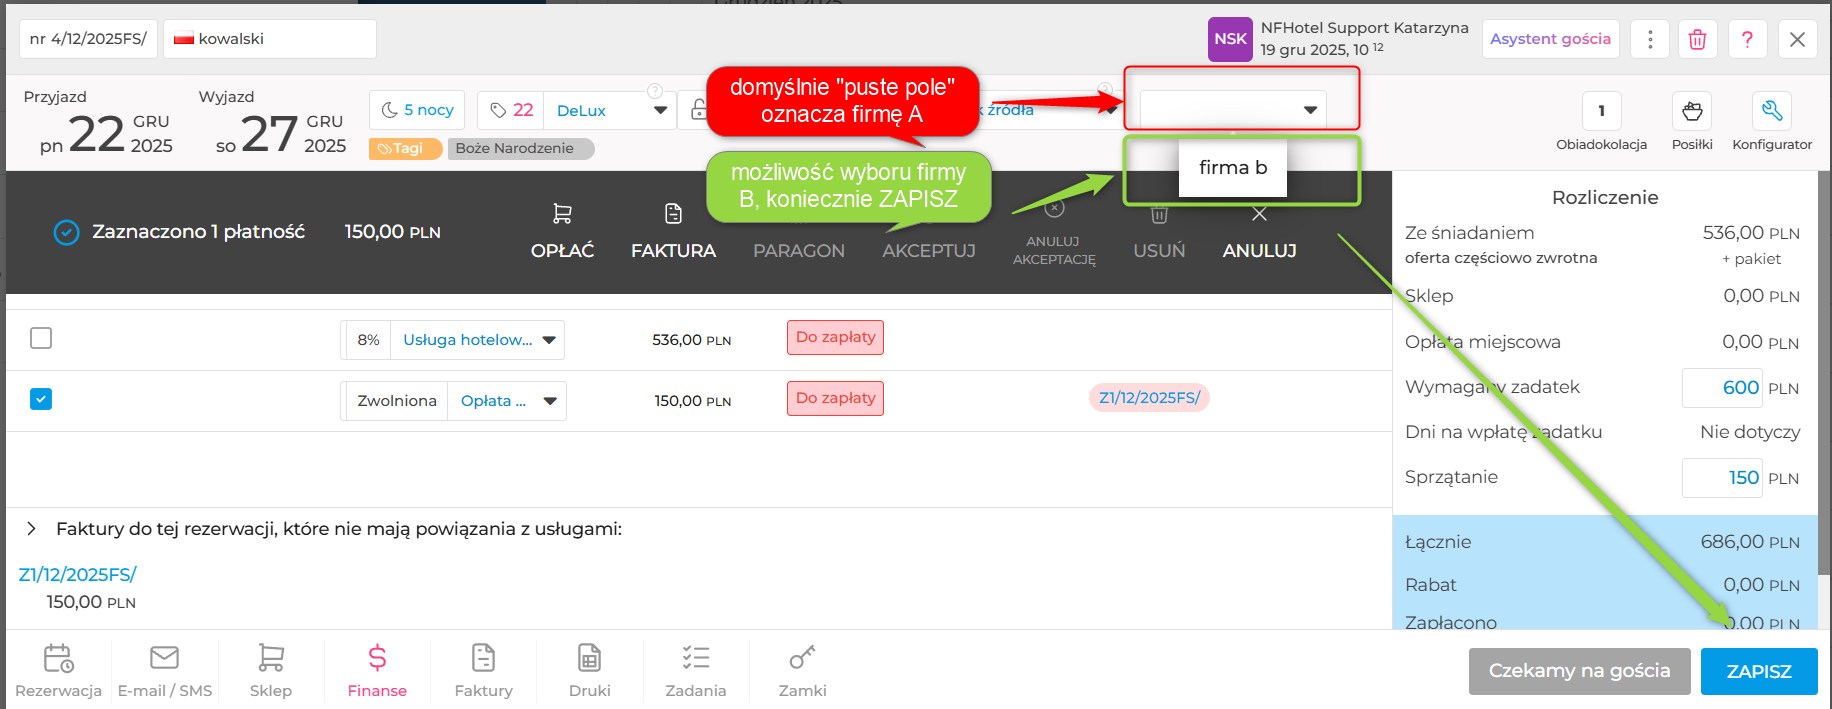1832x709 pixels.
Task: Open the Faktury tab
Action: (x=483, y=670)
